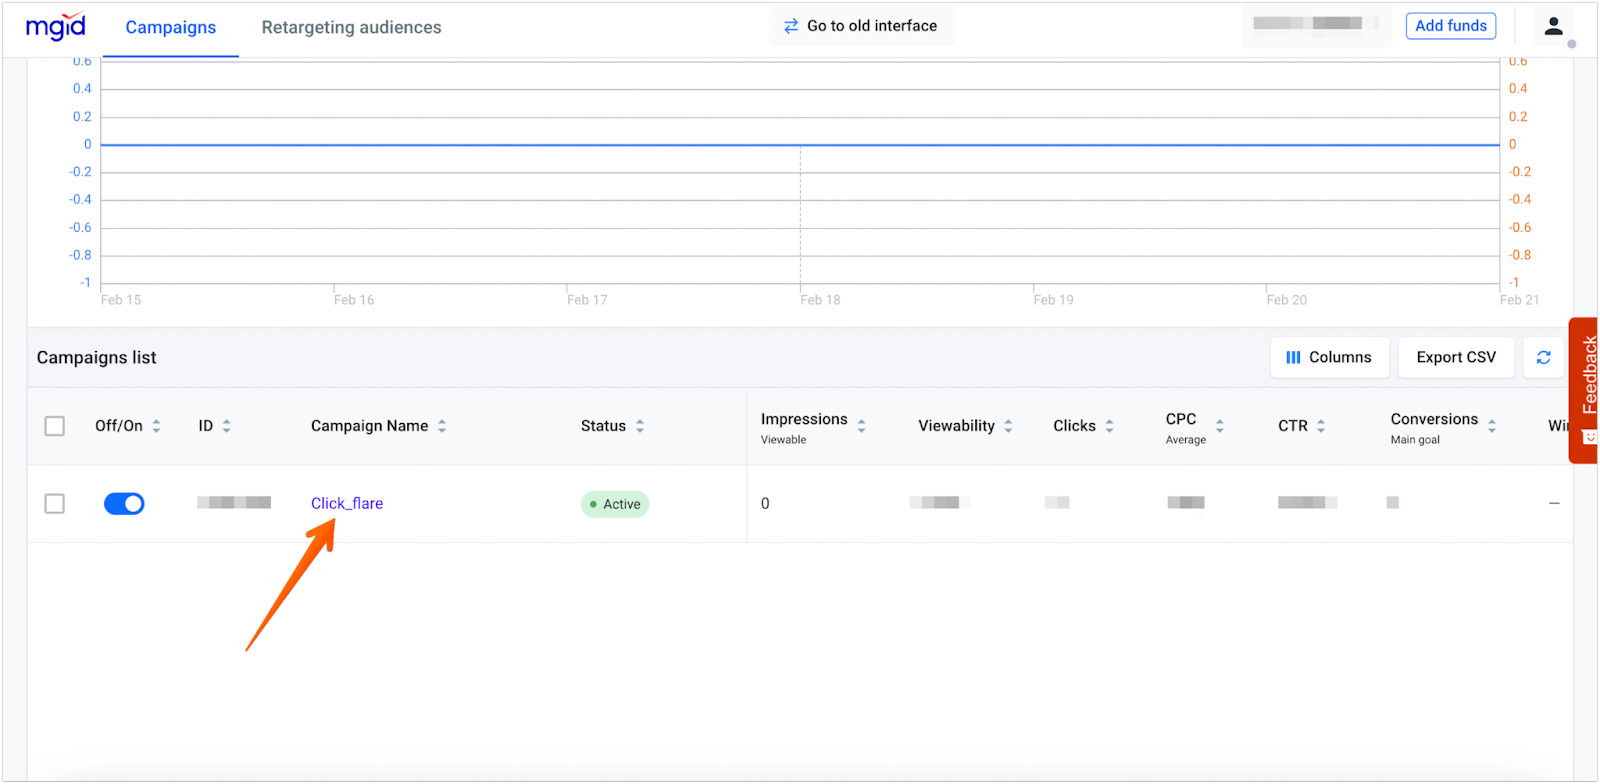
Task: Sort by Campaign Name arrows
Action: point(442,426)
